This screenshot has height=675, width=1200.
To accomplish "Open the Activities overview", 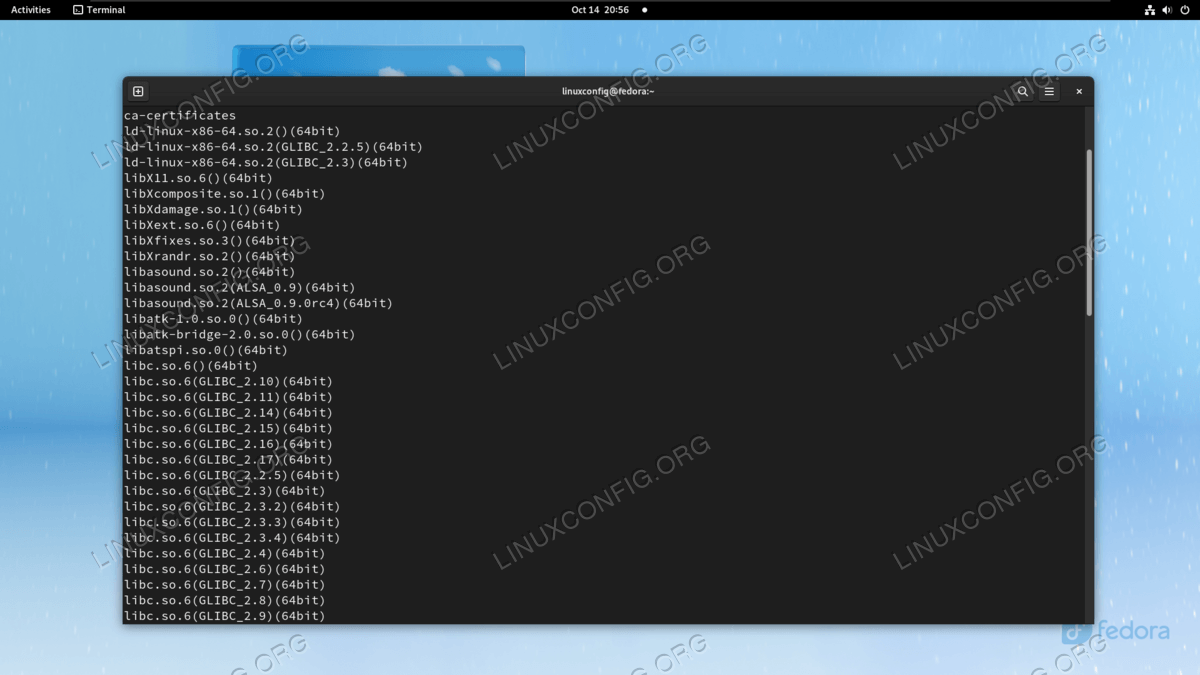I will [31, 10].
